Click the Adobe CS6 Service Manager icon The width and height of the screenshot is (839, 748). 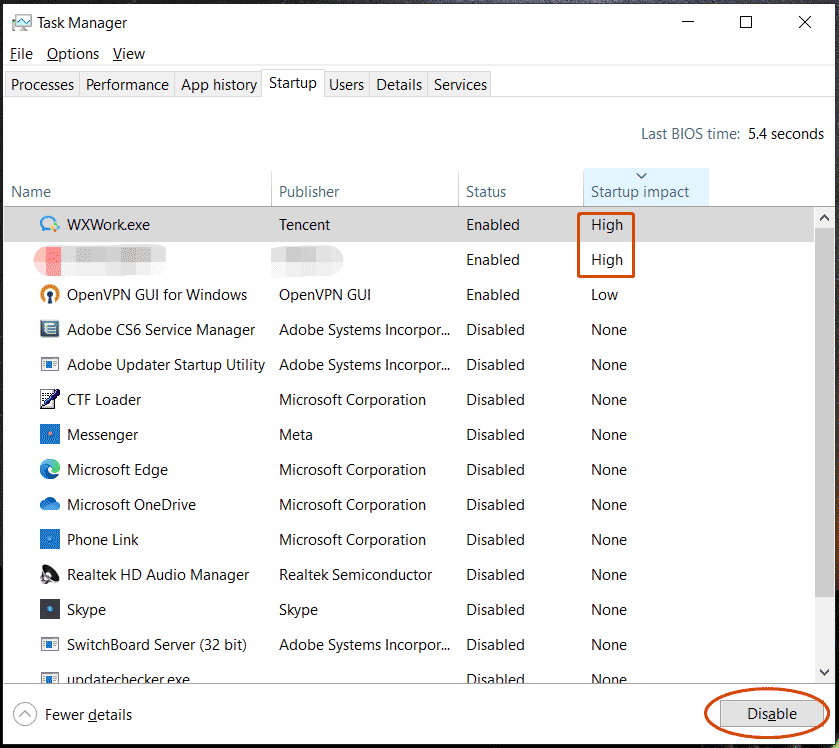tap(50, 330)
